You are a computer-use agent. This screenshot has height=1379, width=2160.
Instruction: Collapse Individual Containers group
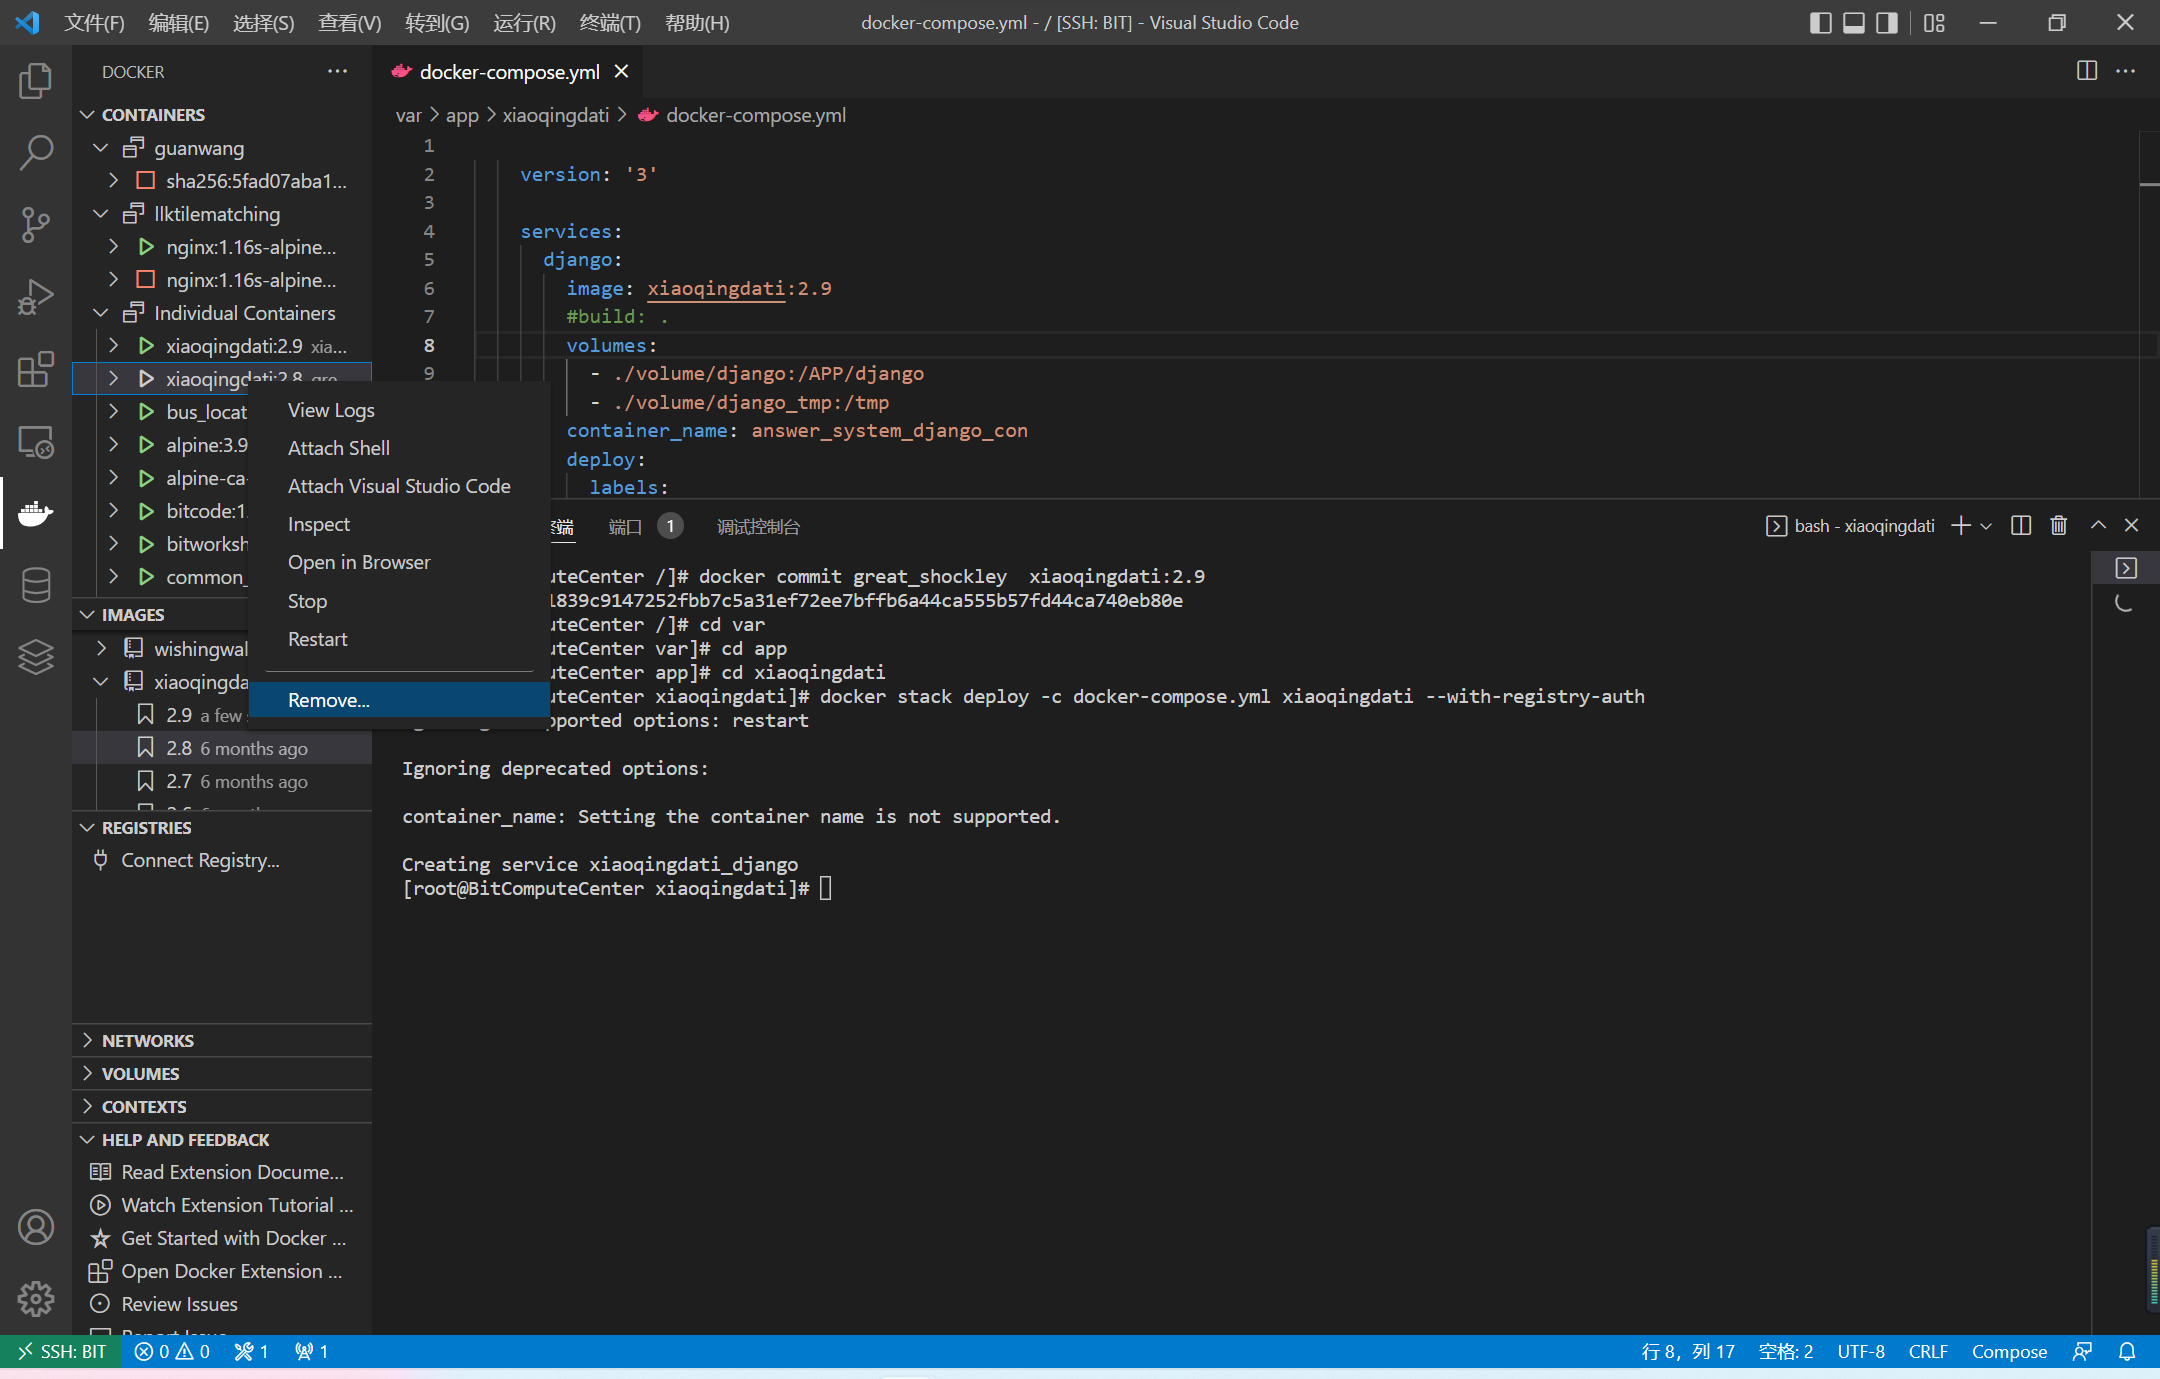[100, 313]
